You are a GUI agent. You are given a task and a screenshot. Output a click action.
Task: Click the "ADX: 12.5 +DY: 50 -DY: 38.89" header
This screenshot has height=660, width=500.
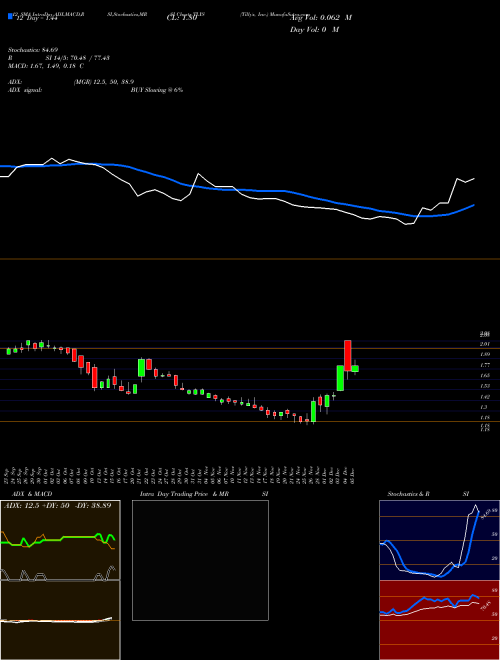click(x=58, y=505)
